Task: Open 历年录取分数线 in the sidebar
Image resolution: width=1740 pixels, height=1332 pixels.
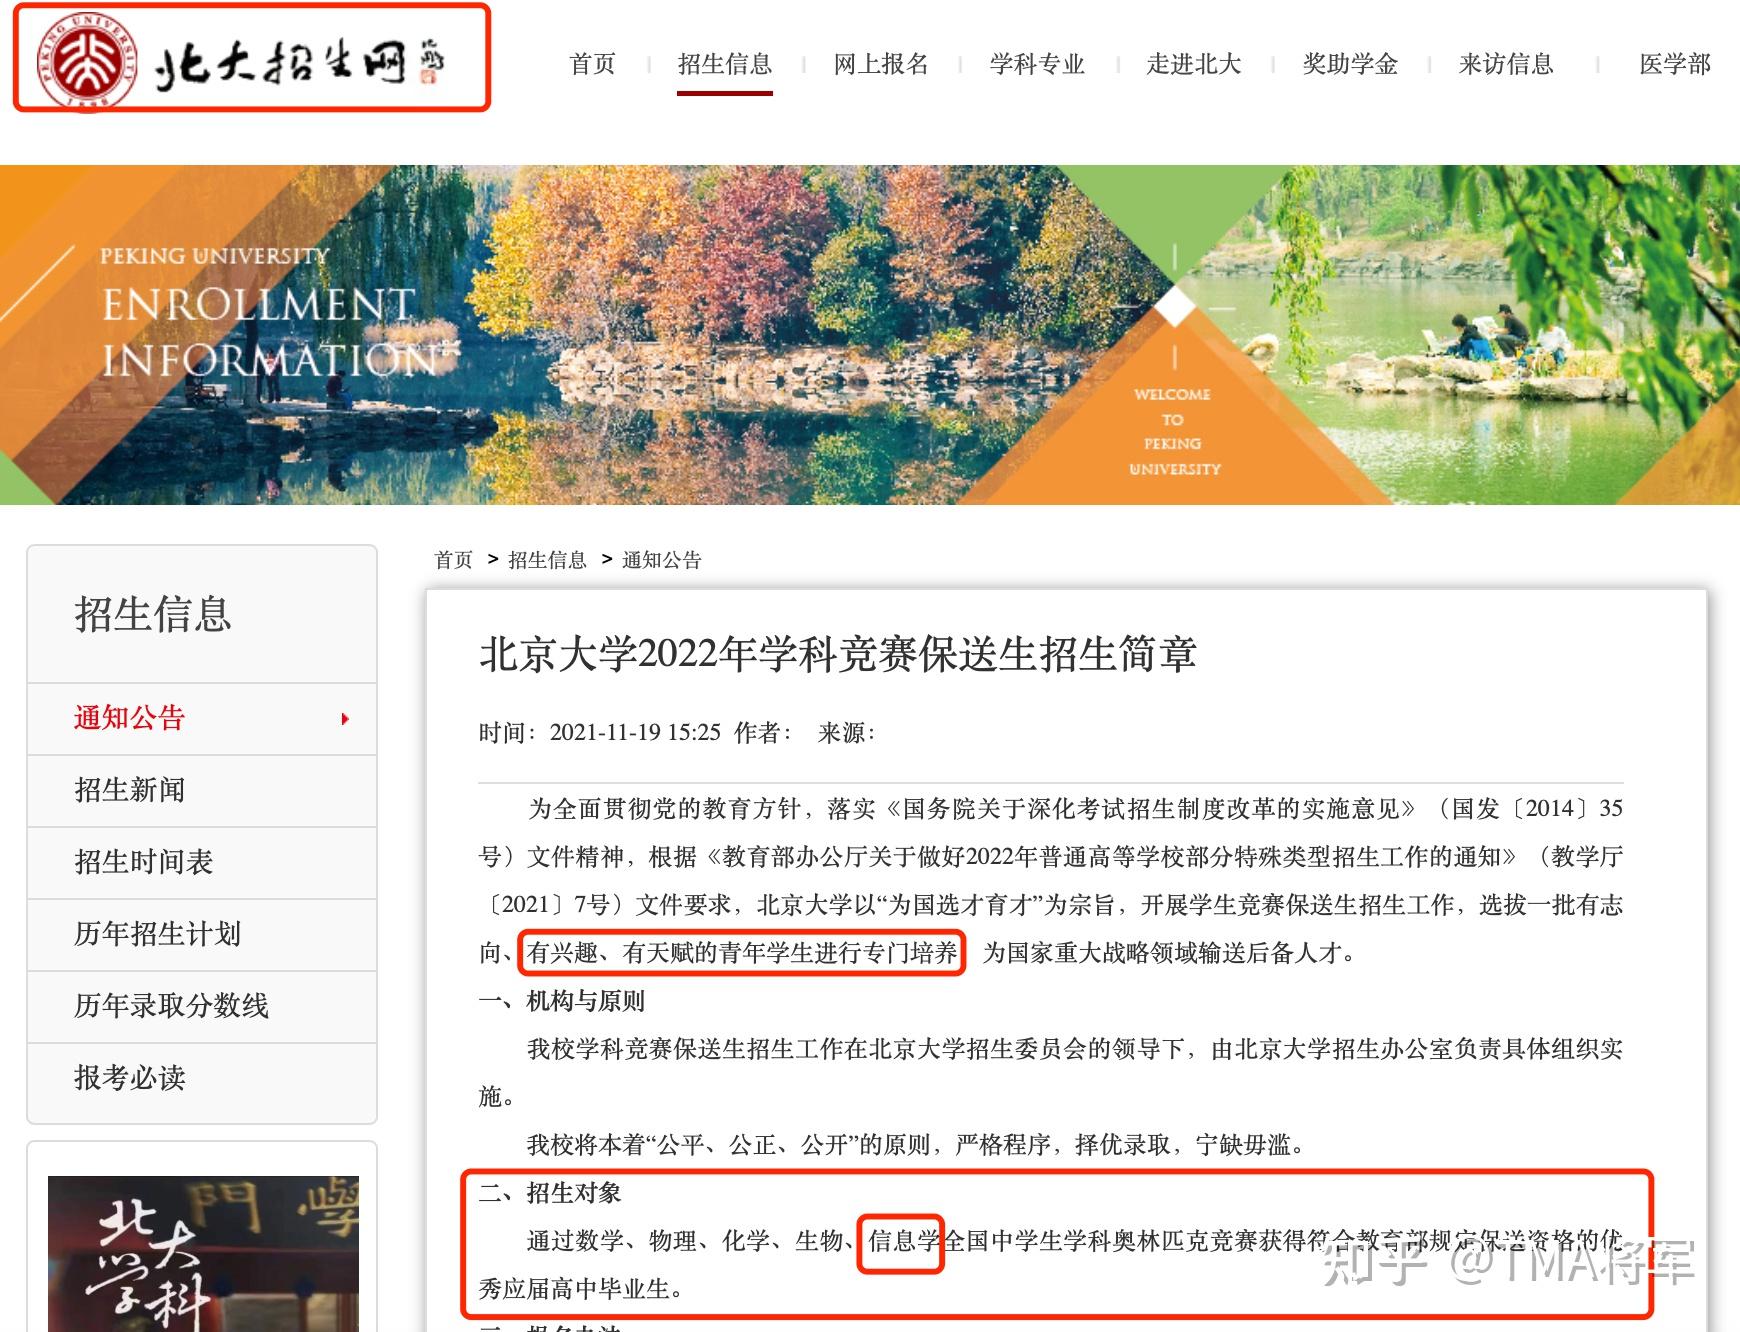Action: click(x=202, y=1006)
